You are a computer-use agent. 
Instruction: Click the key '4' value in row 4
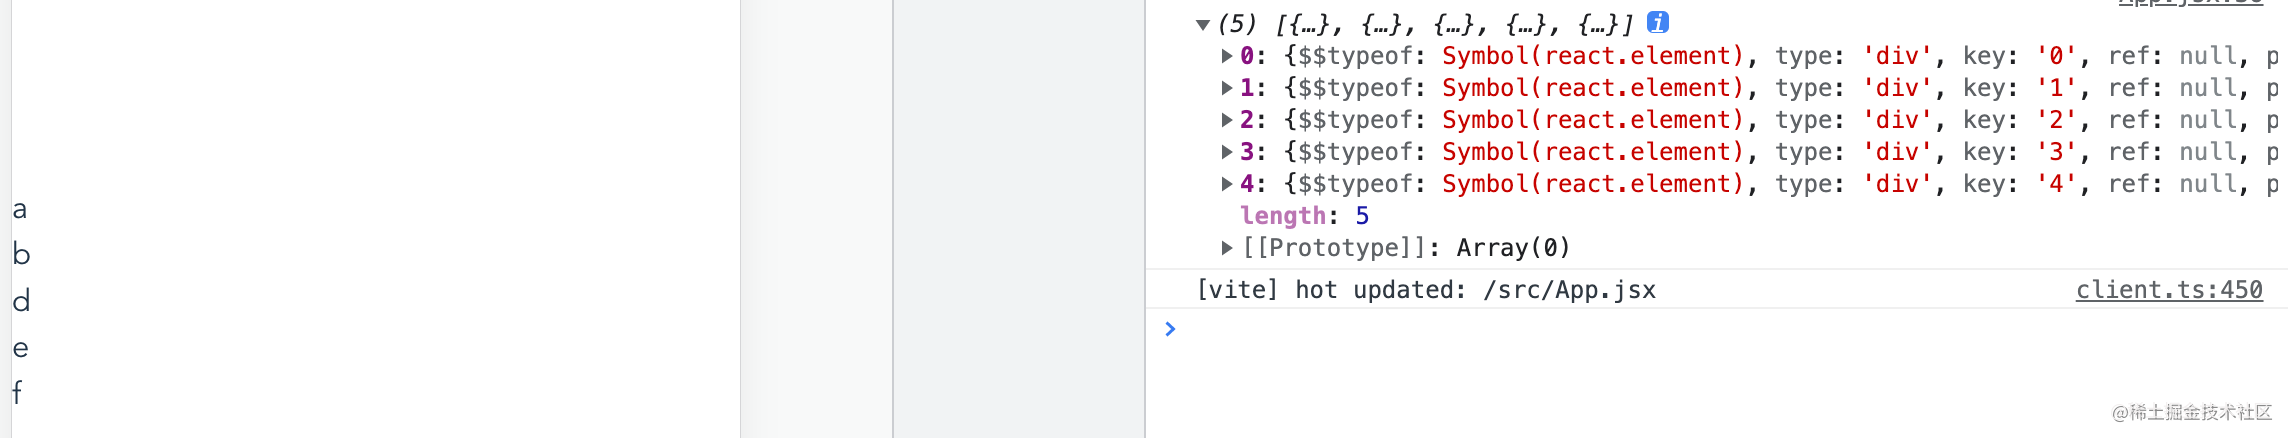coord(2056,184)
